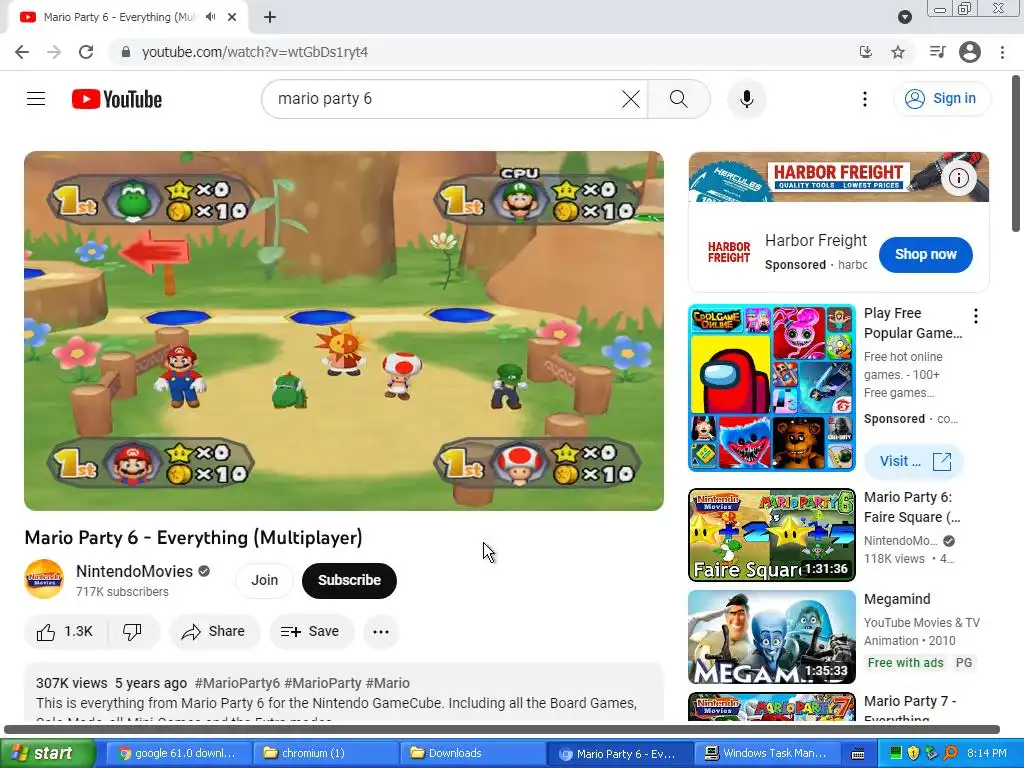Open Megamind movie thumbnail
The width and height of the screenshot is (1024, 768).
point(772,637)
